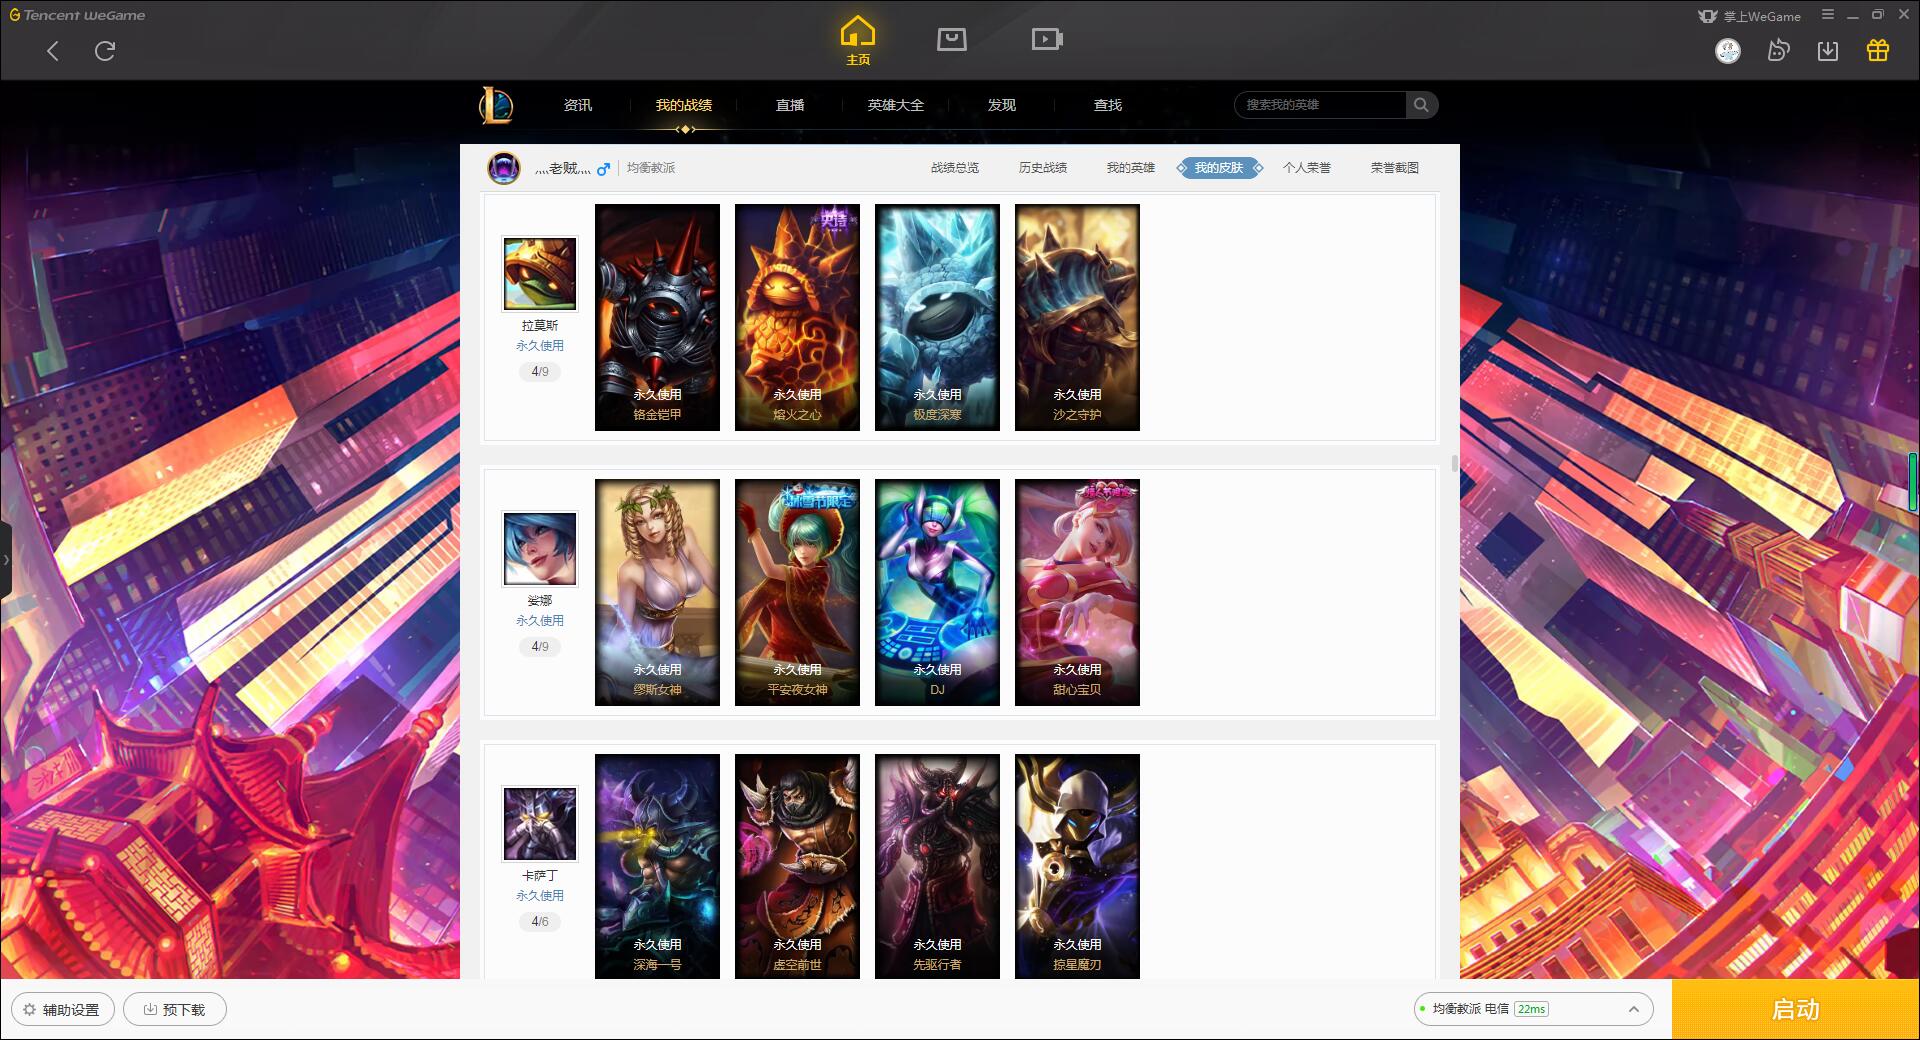
Task: Open the 掠星魔刃 skin card
Action: point(1077,866)
